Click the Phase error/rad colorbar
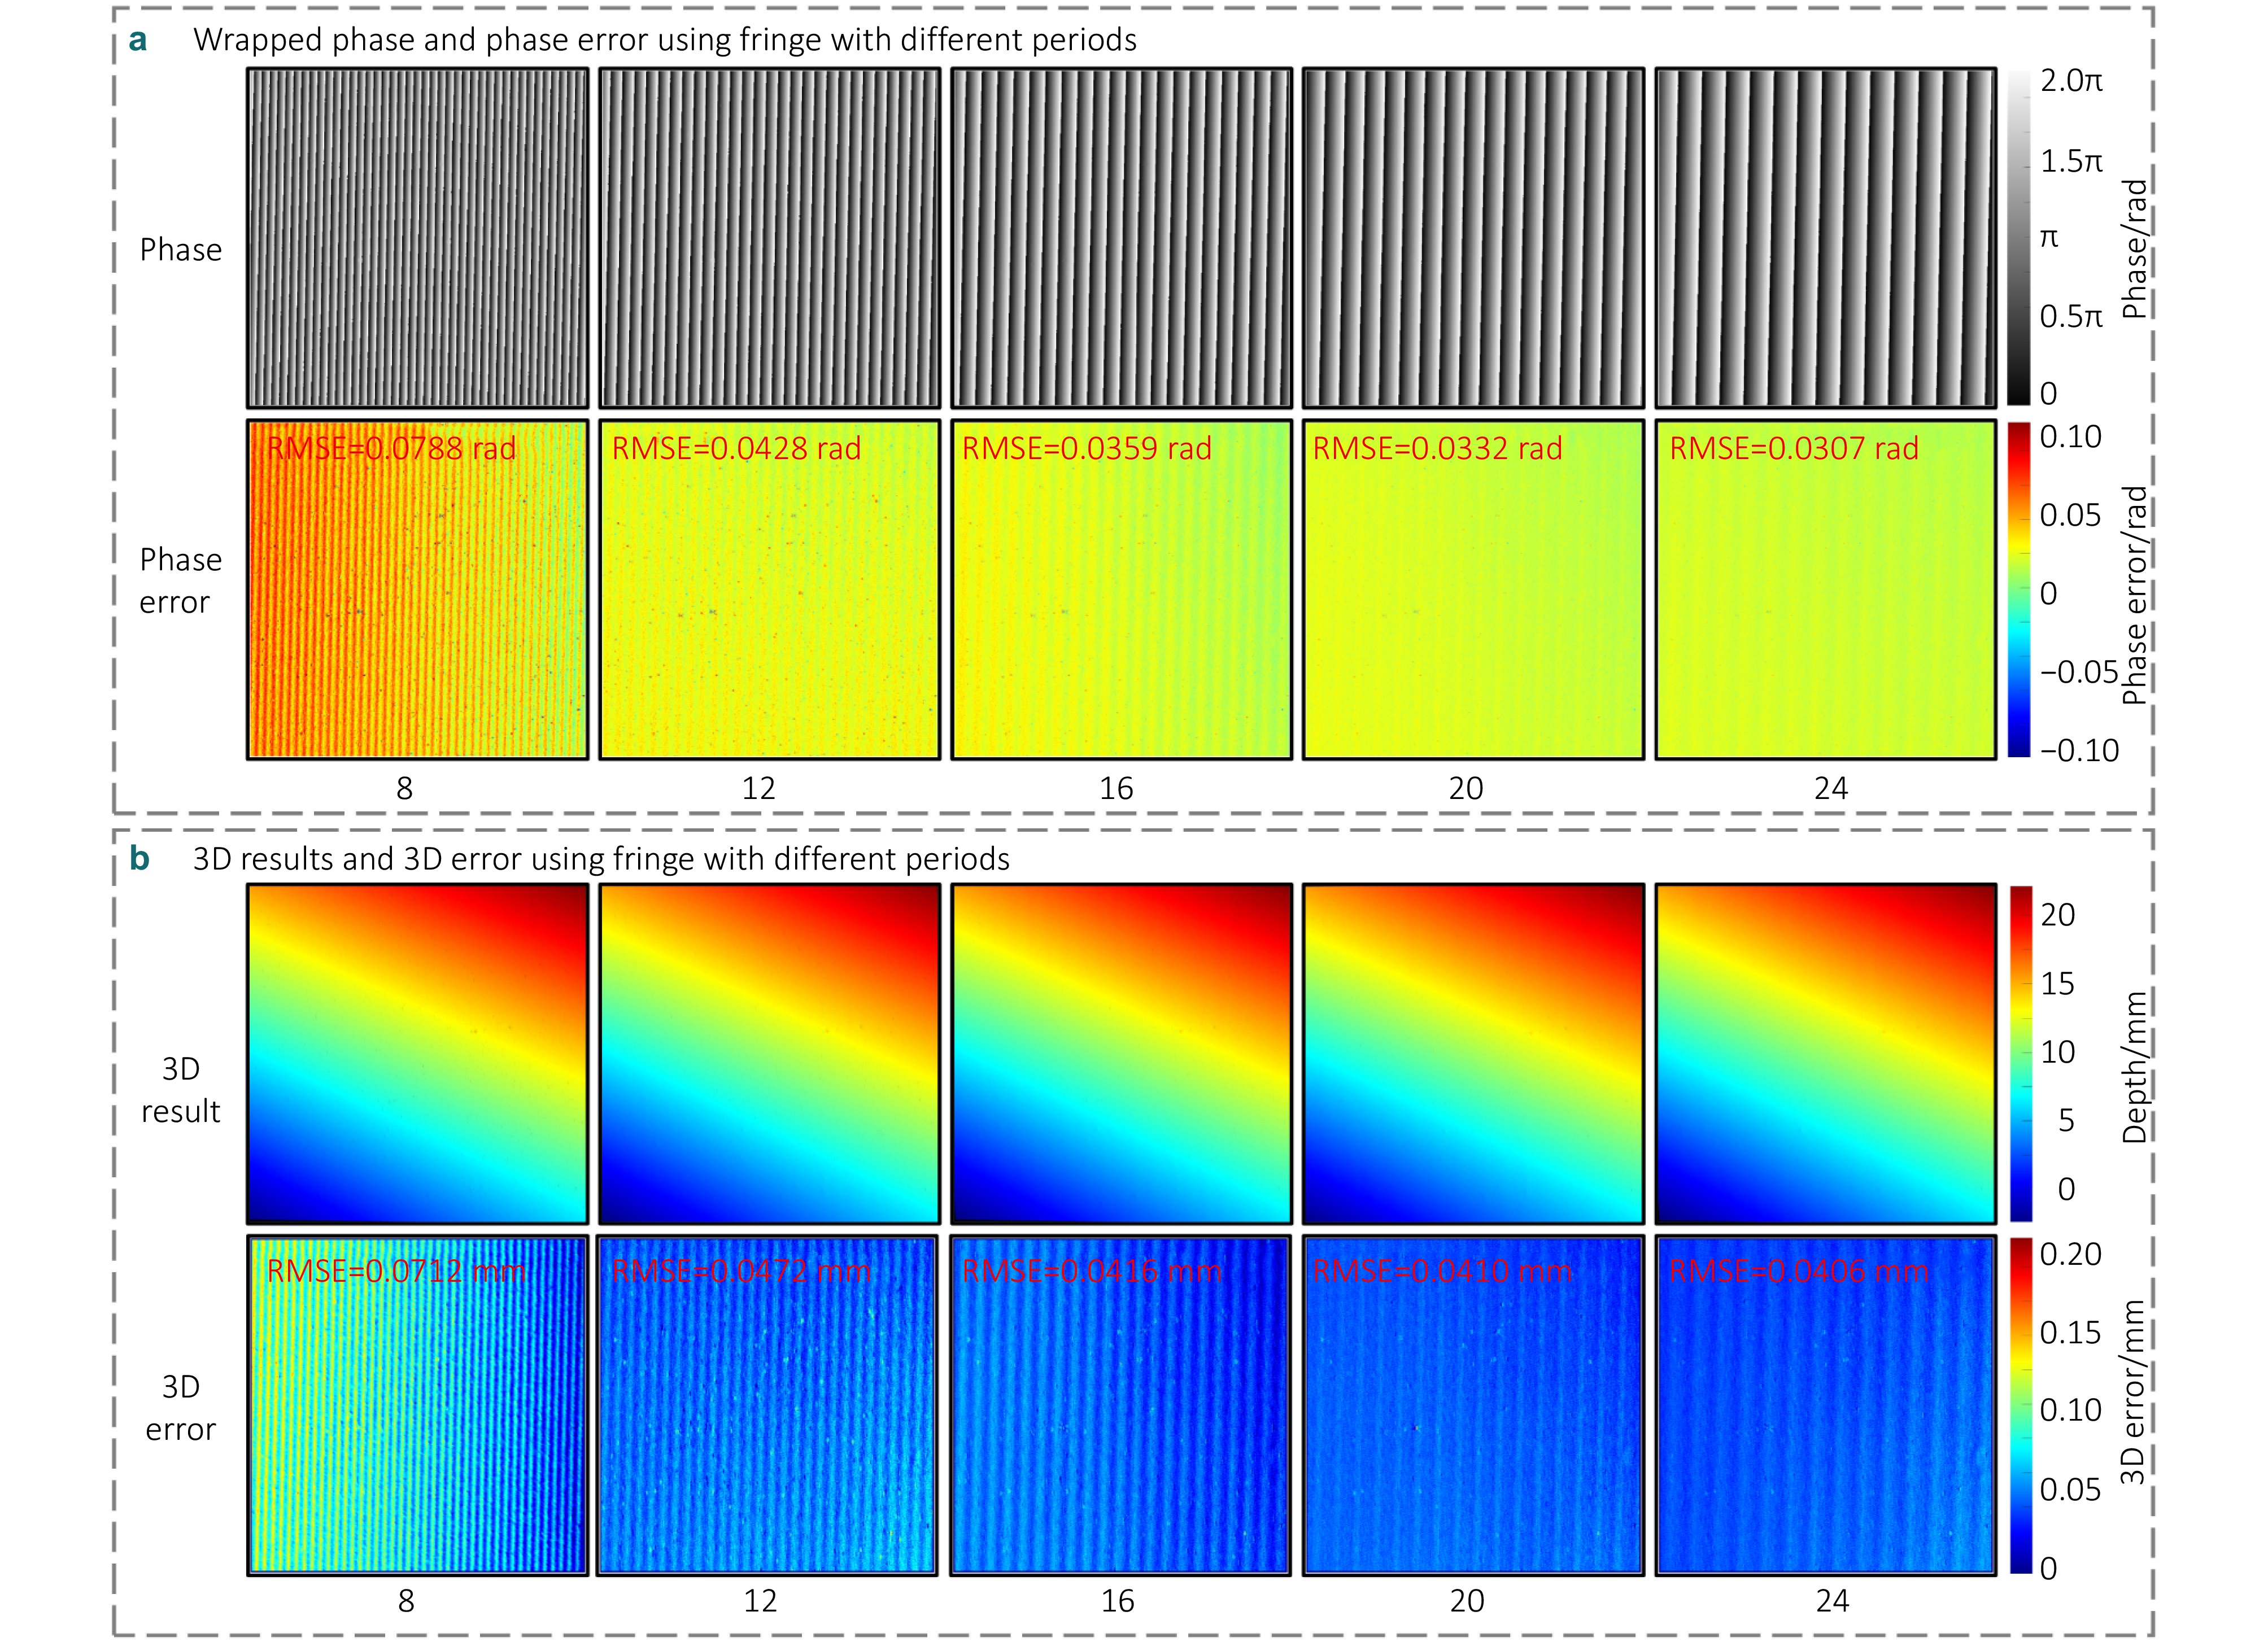This screenshot has height=1642, width=2268. (x=2018, y=589)
